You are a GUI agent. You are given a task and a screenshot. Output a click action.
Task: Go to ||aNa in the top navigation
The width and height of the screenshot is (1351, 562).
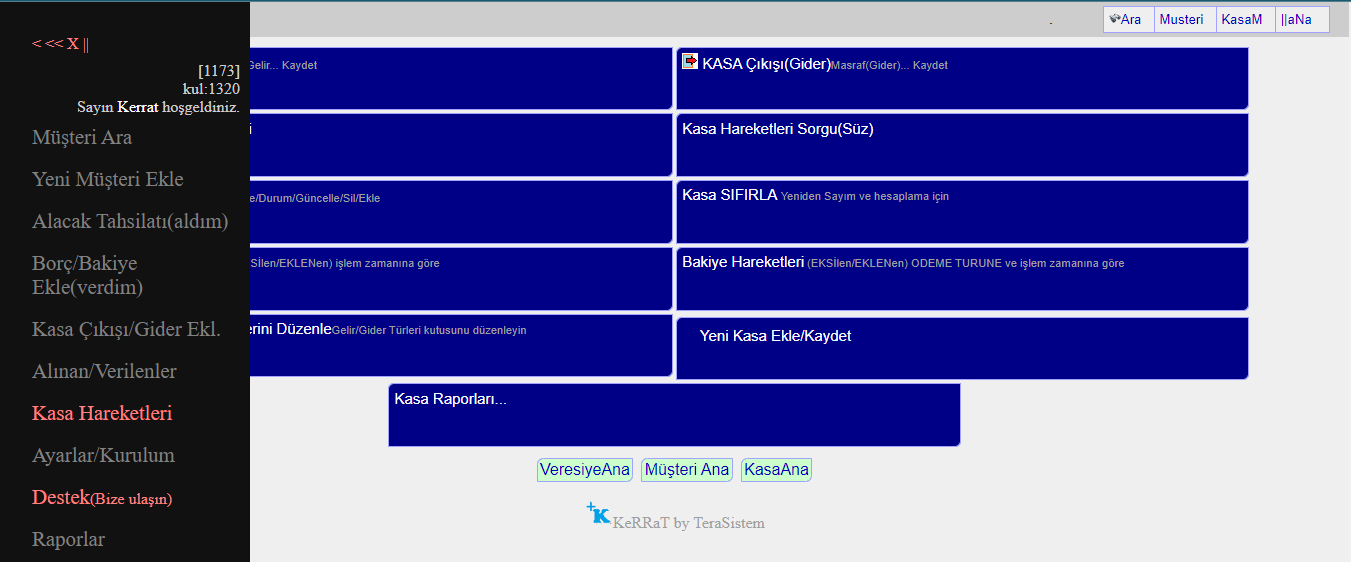tap(1296, 20)
